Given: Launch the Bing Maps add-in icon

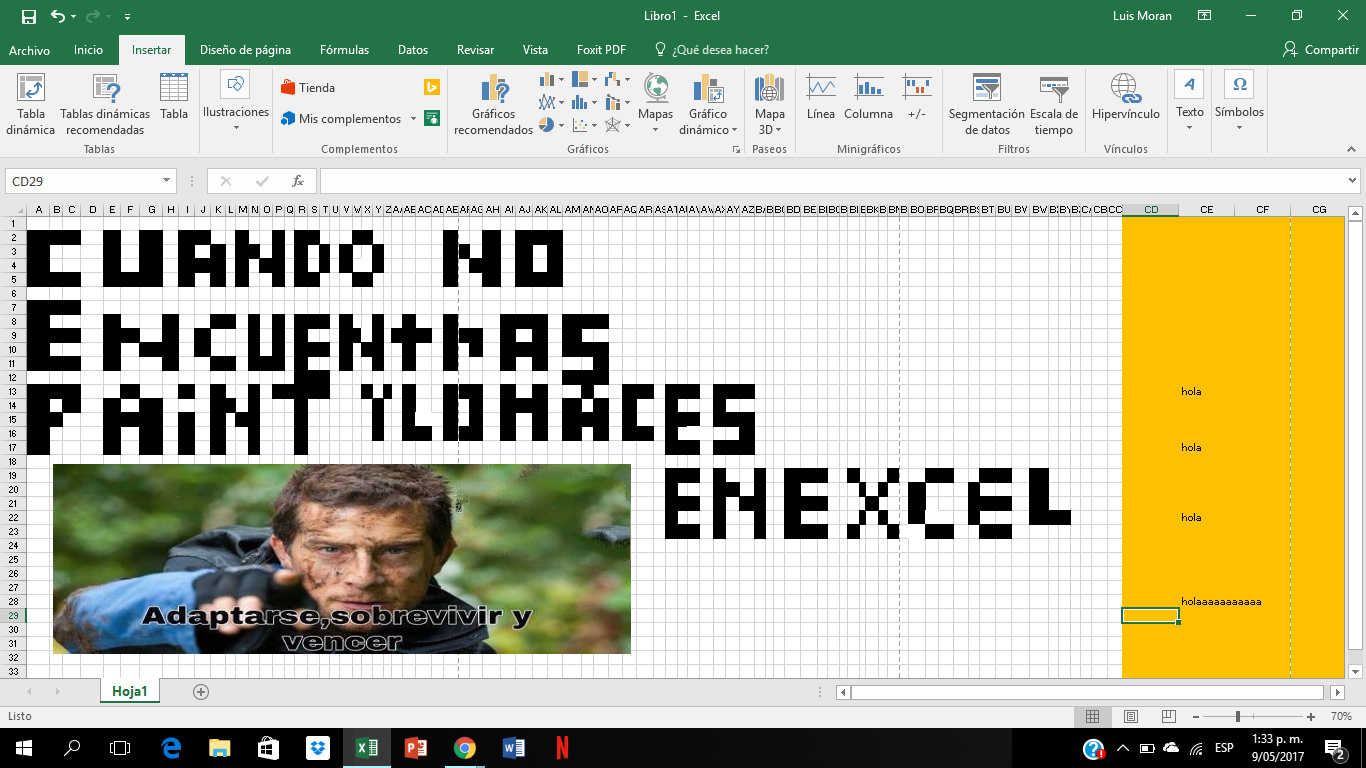Looking at the screenshot, I should pyautogui.click(x=432, y=87).
